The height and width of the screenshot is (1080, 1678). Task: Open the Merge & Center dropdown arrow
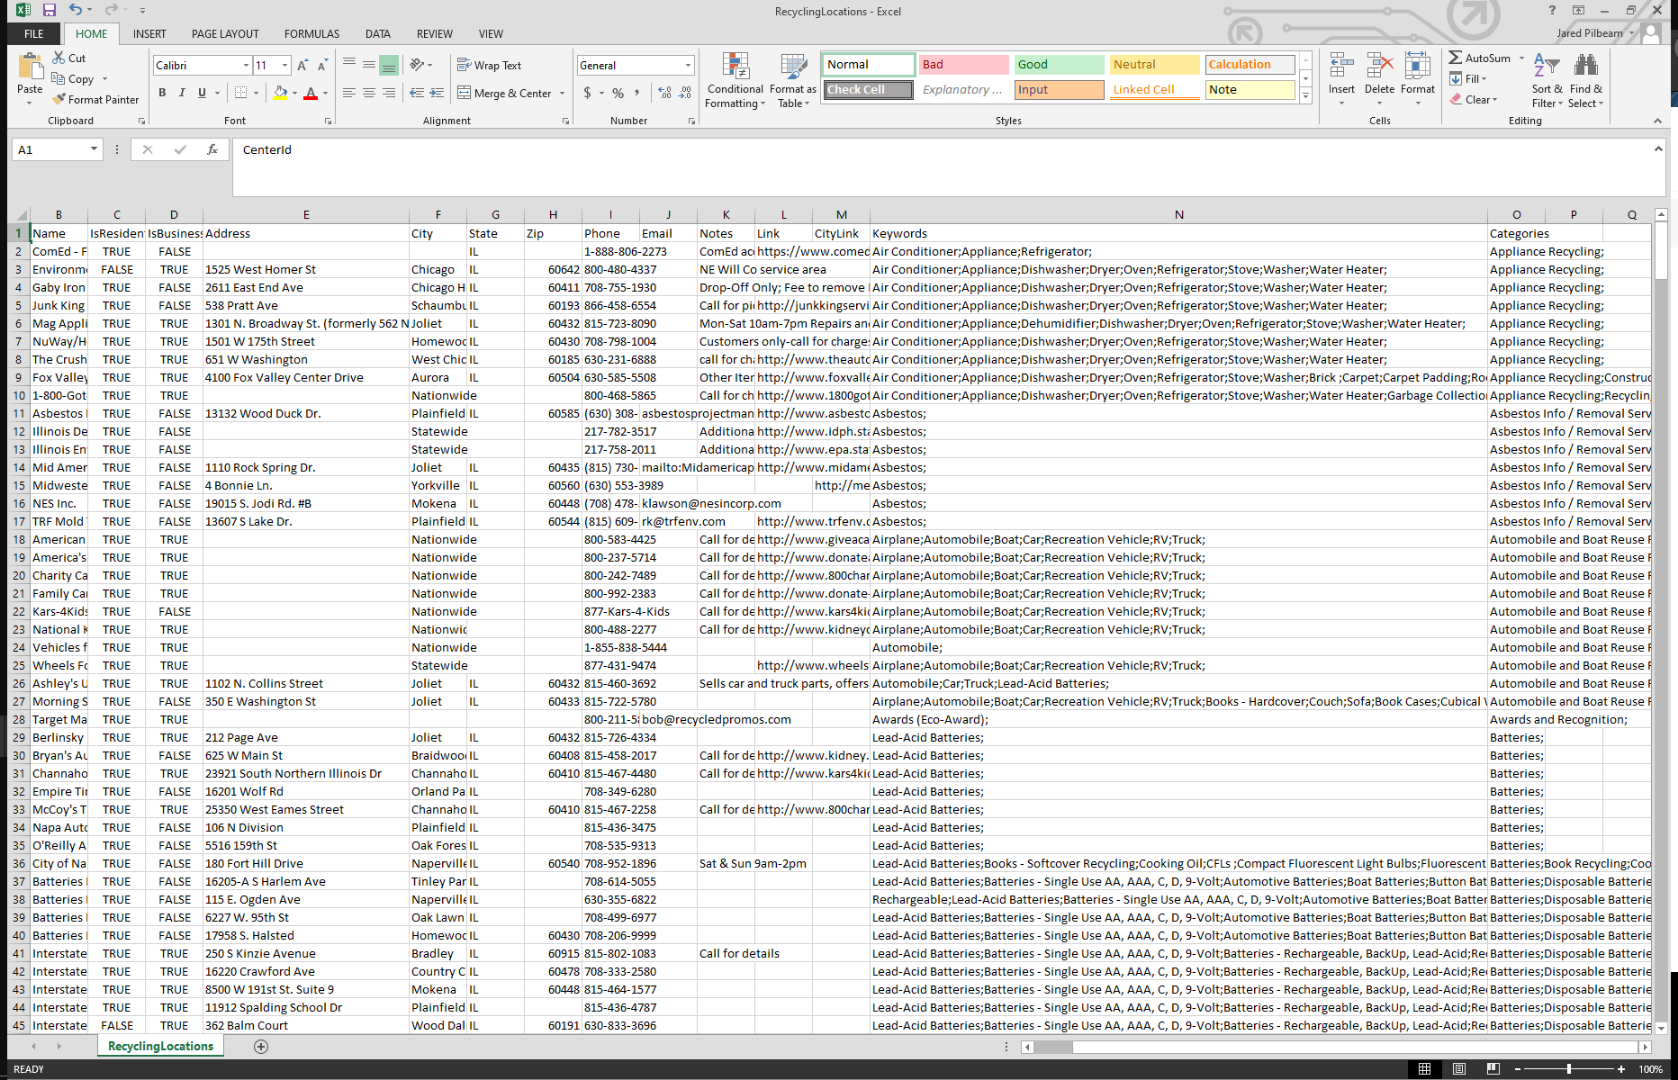pos(562,93)
